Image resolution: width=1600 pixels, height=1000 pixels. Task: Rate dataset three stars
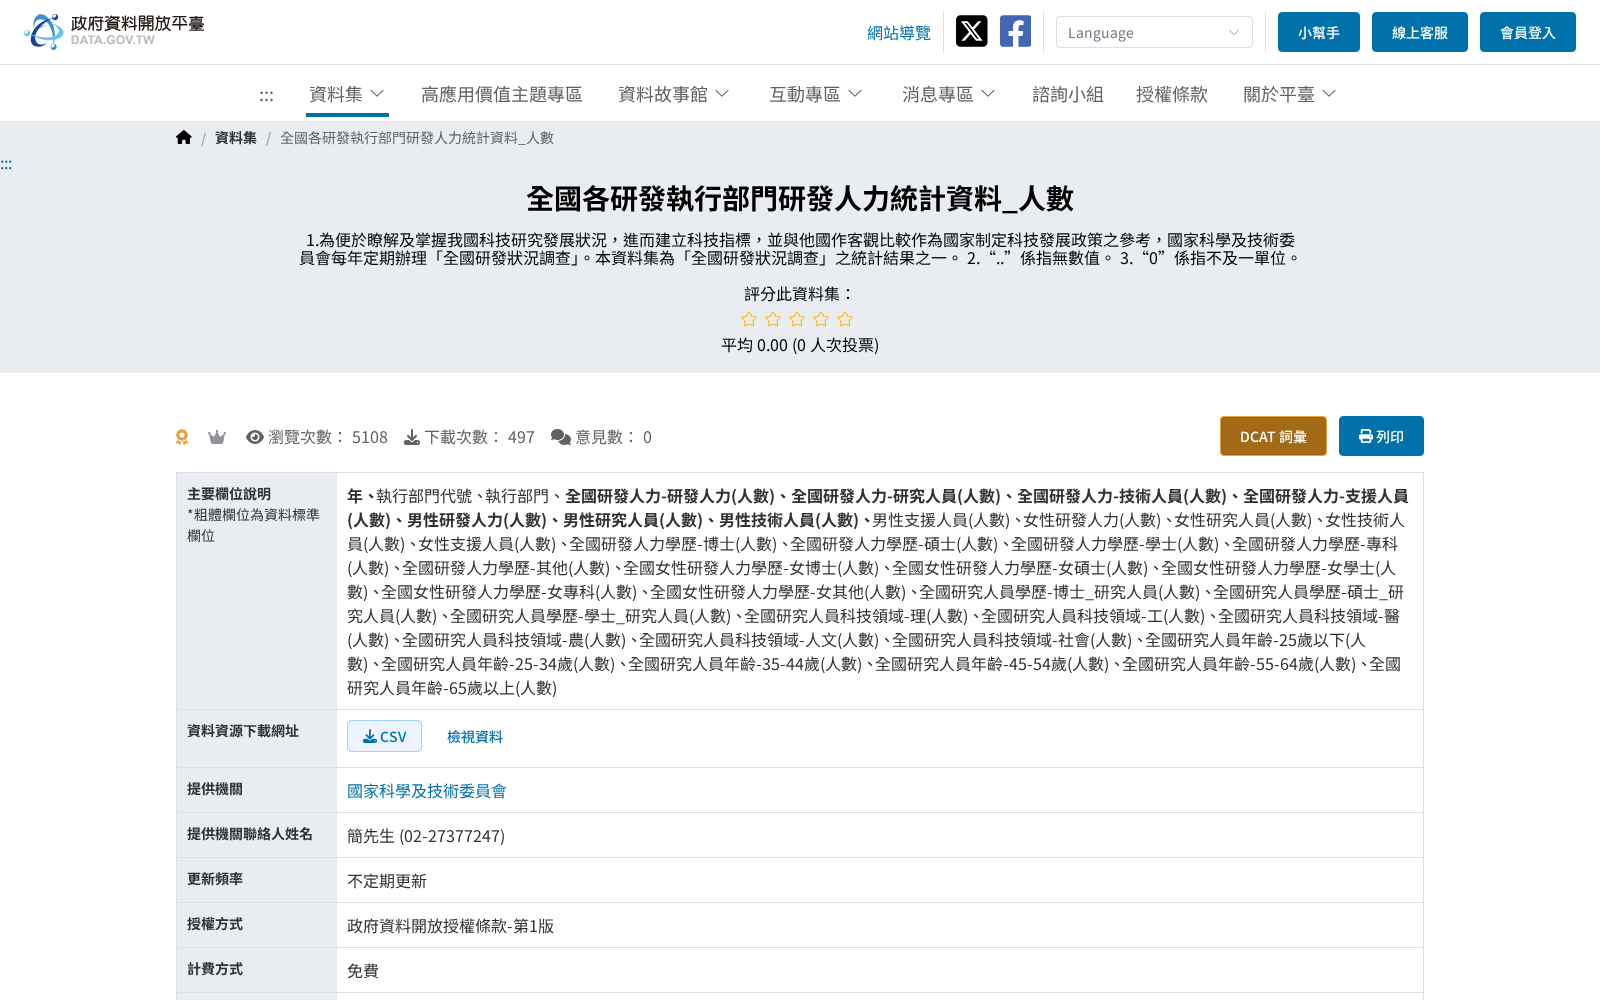click(797, 319)
